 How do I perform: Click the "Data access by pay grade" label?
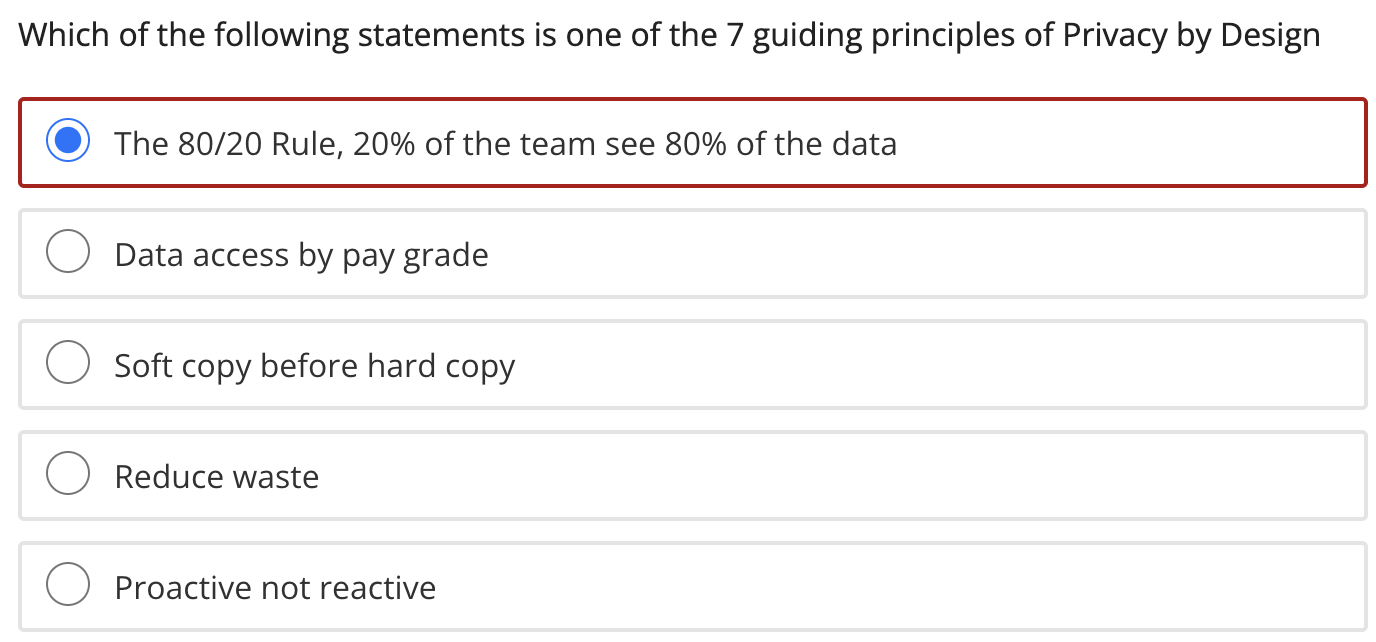(x=301, y=255)
